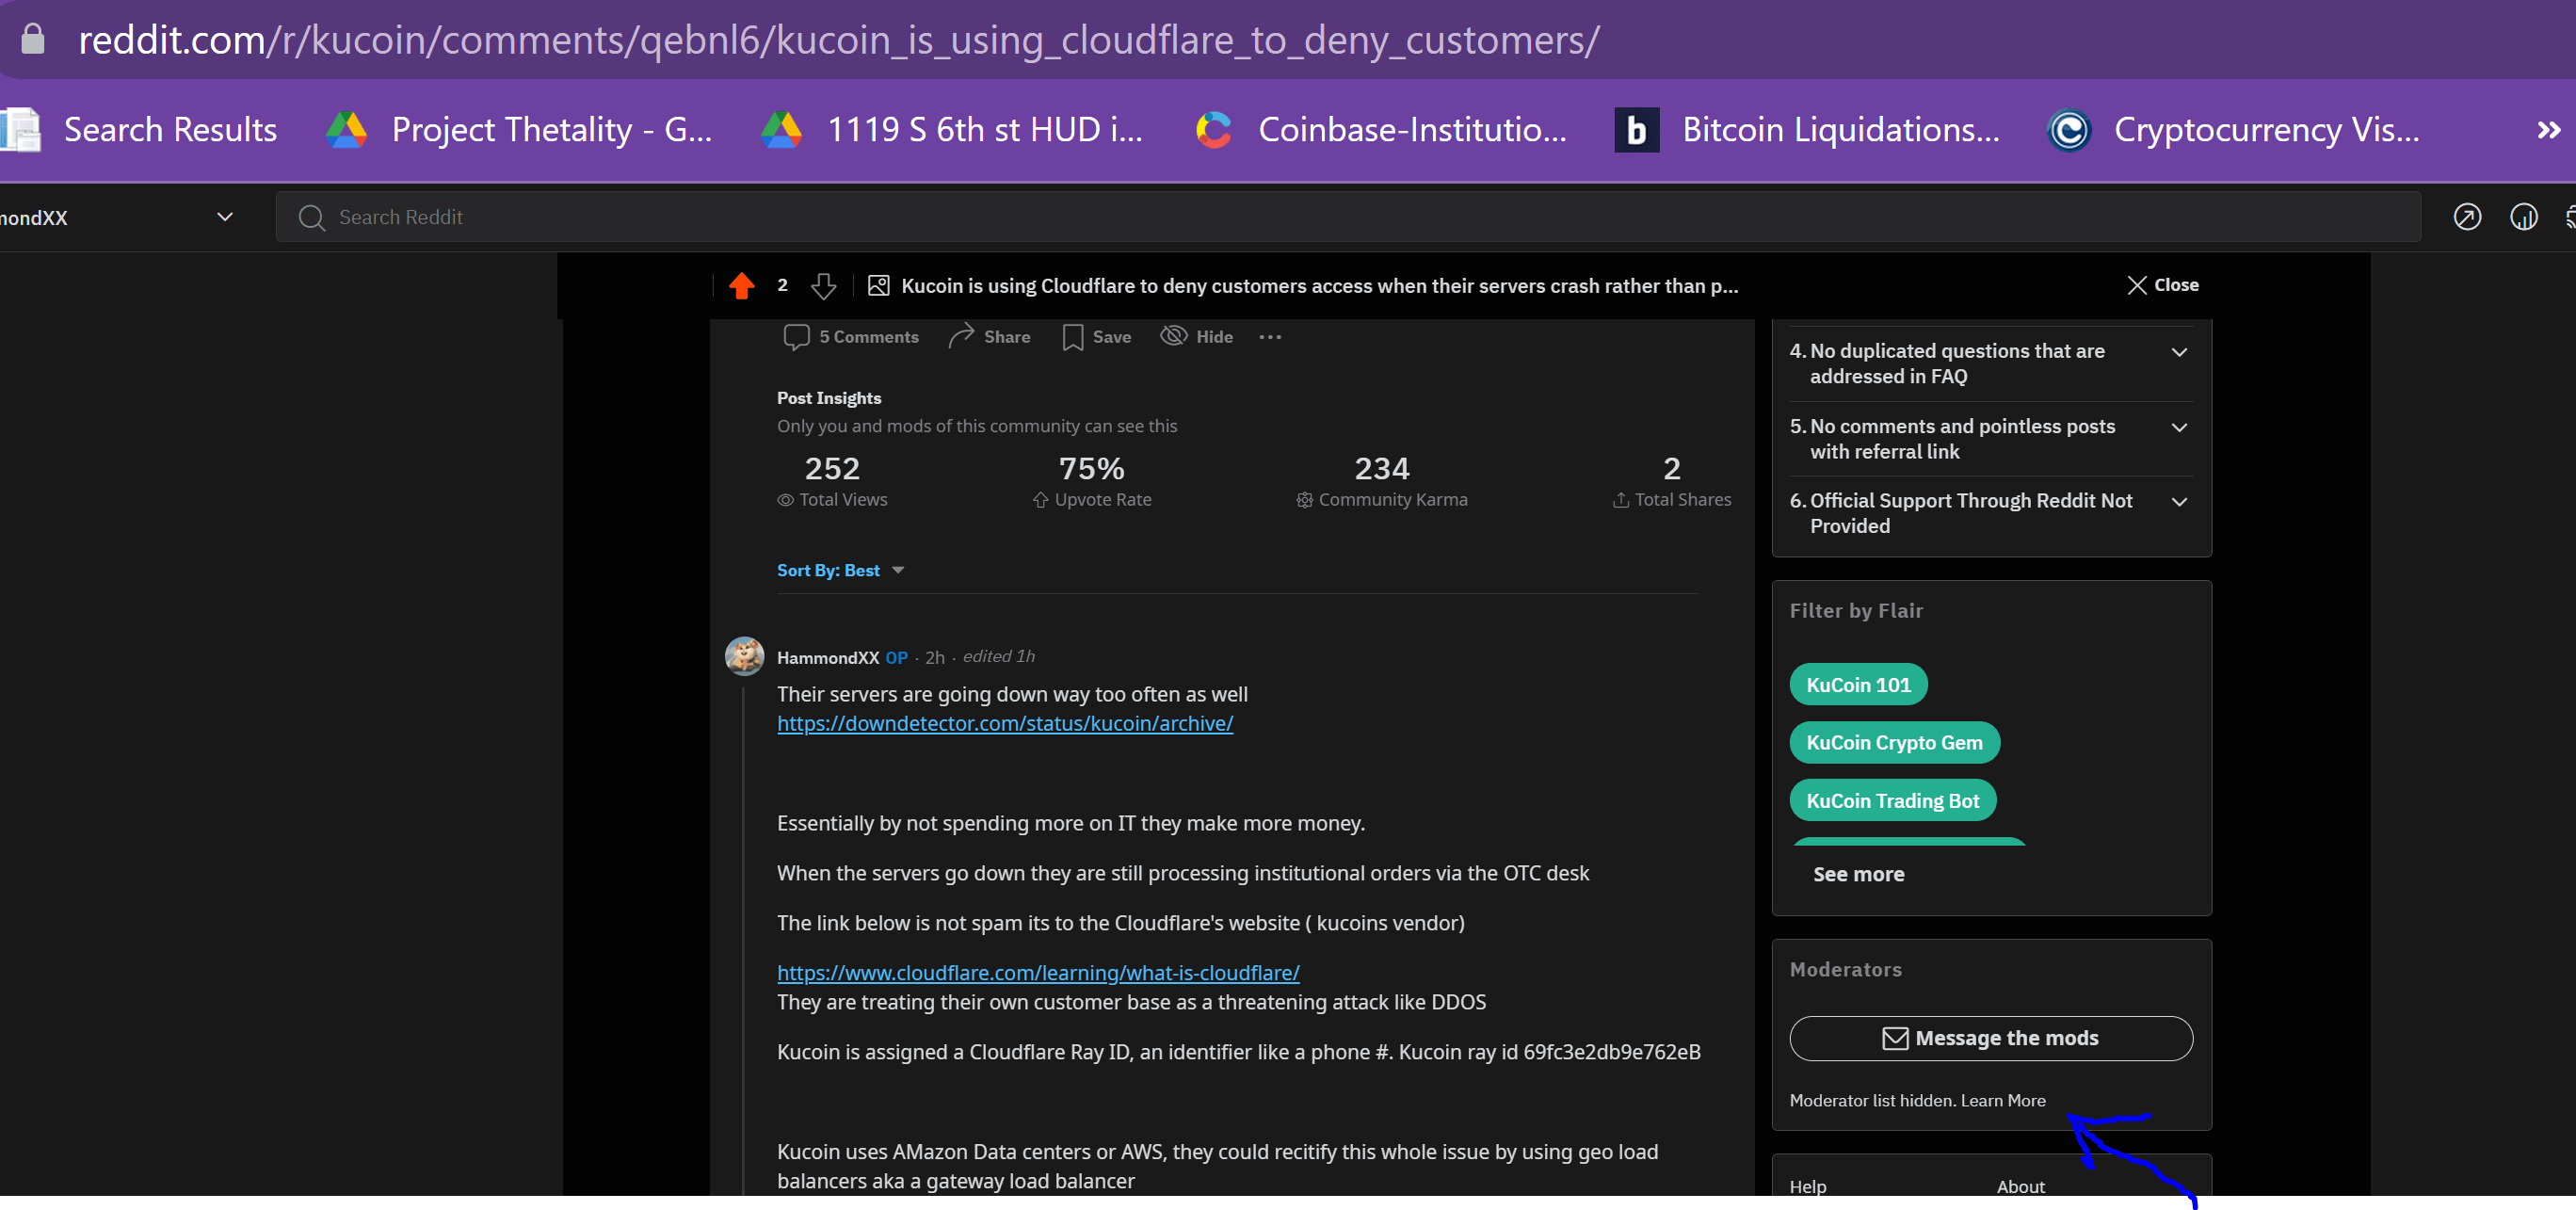Click the downvote arrow icon
The image size is (2576, 1210).
coord(823,286)
